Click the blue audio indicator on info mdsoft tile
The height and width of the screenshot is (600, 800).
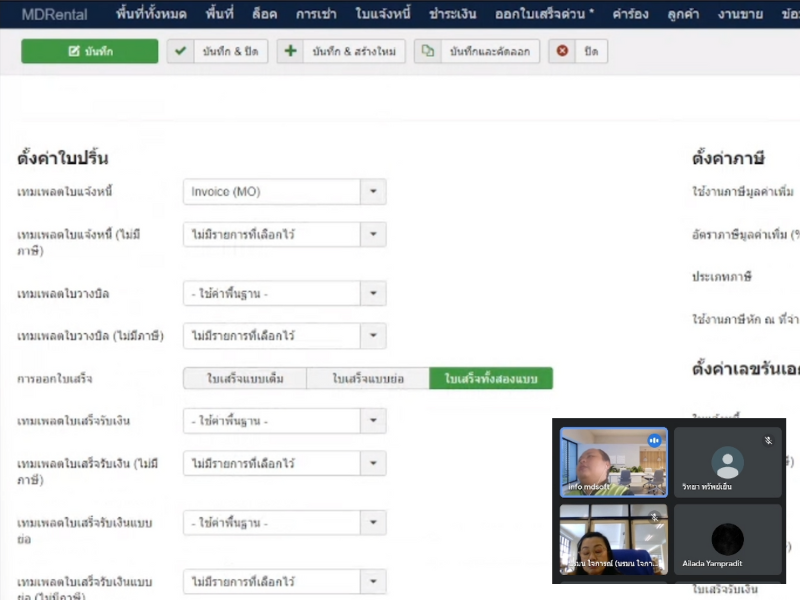pos(655,440)
